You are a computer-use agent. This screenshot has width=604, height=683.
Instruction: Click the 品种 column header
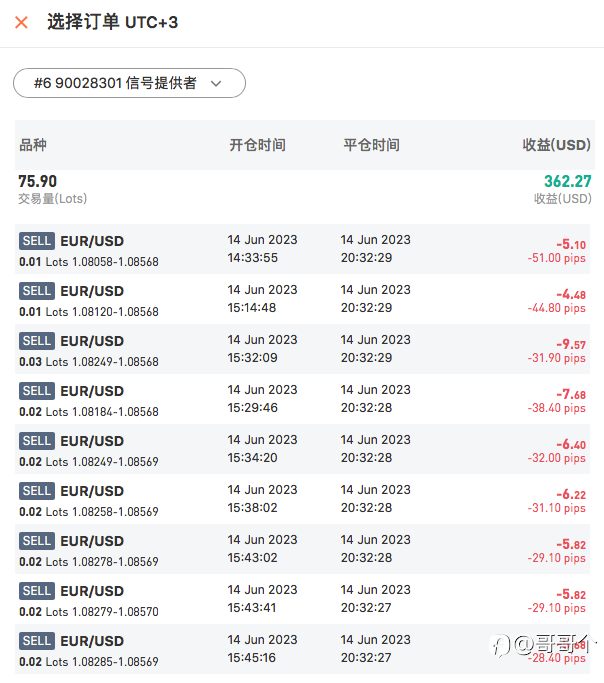pyautogui.click(x=33, y=145)
